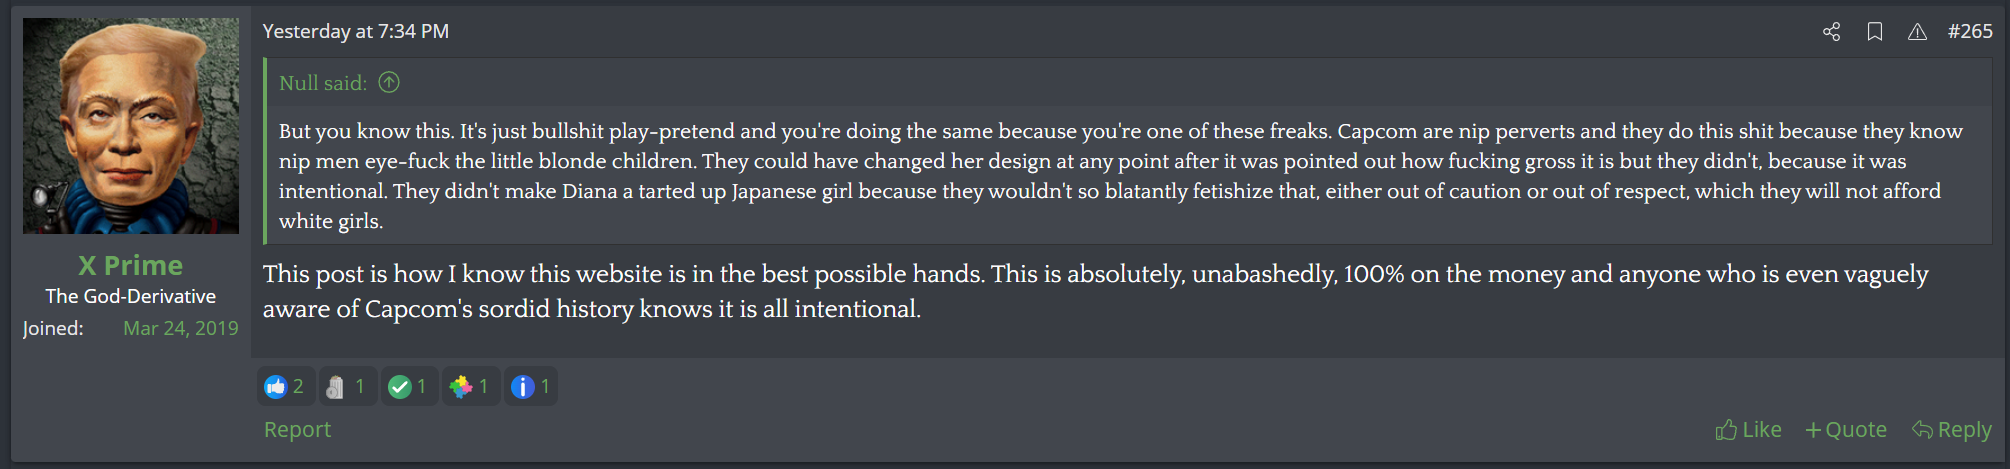Click the share post icon

click(x=1831, y=32)
